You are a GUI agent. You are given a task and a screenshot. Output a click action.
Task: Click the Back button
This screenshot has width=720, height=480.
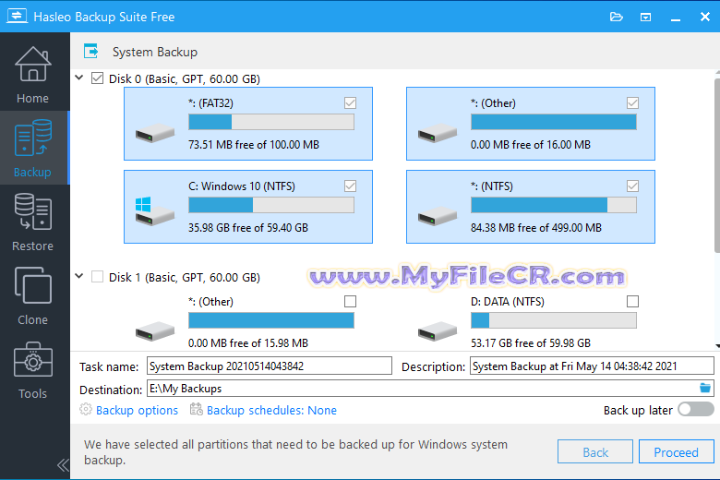(595, 452)
